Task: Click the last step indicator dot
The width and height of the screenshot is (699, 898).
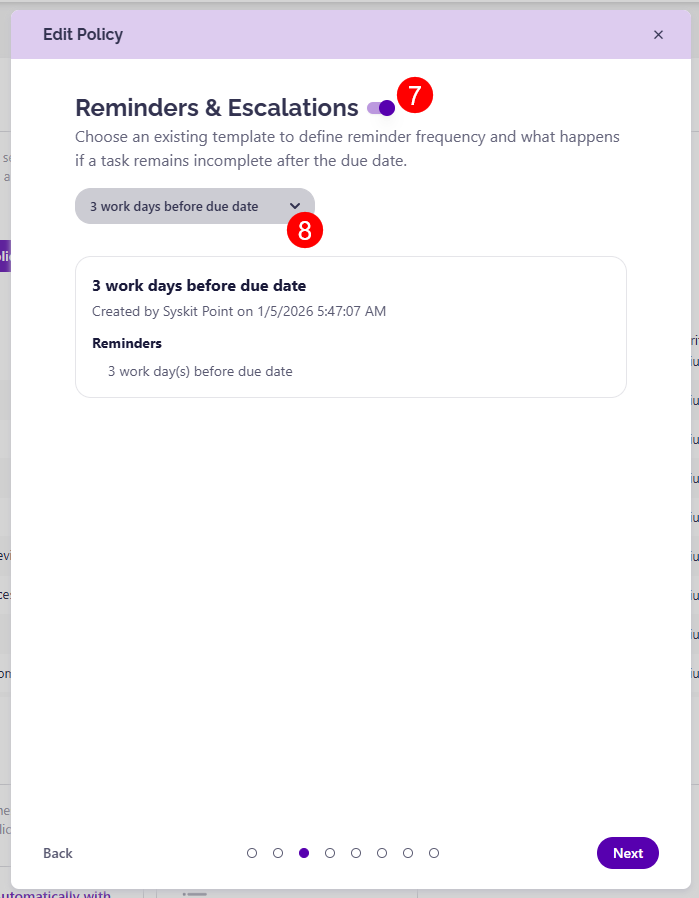Action: pyautogui.click(x=434, y=853)
